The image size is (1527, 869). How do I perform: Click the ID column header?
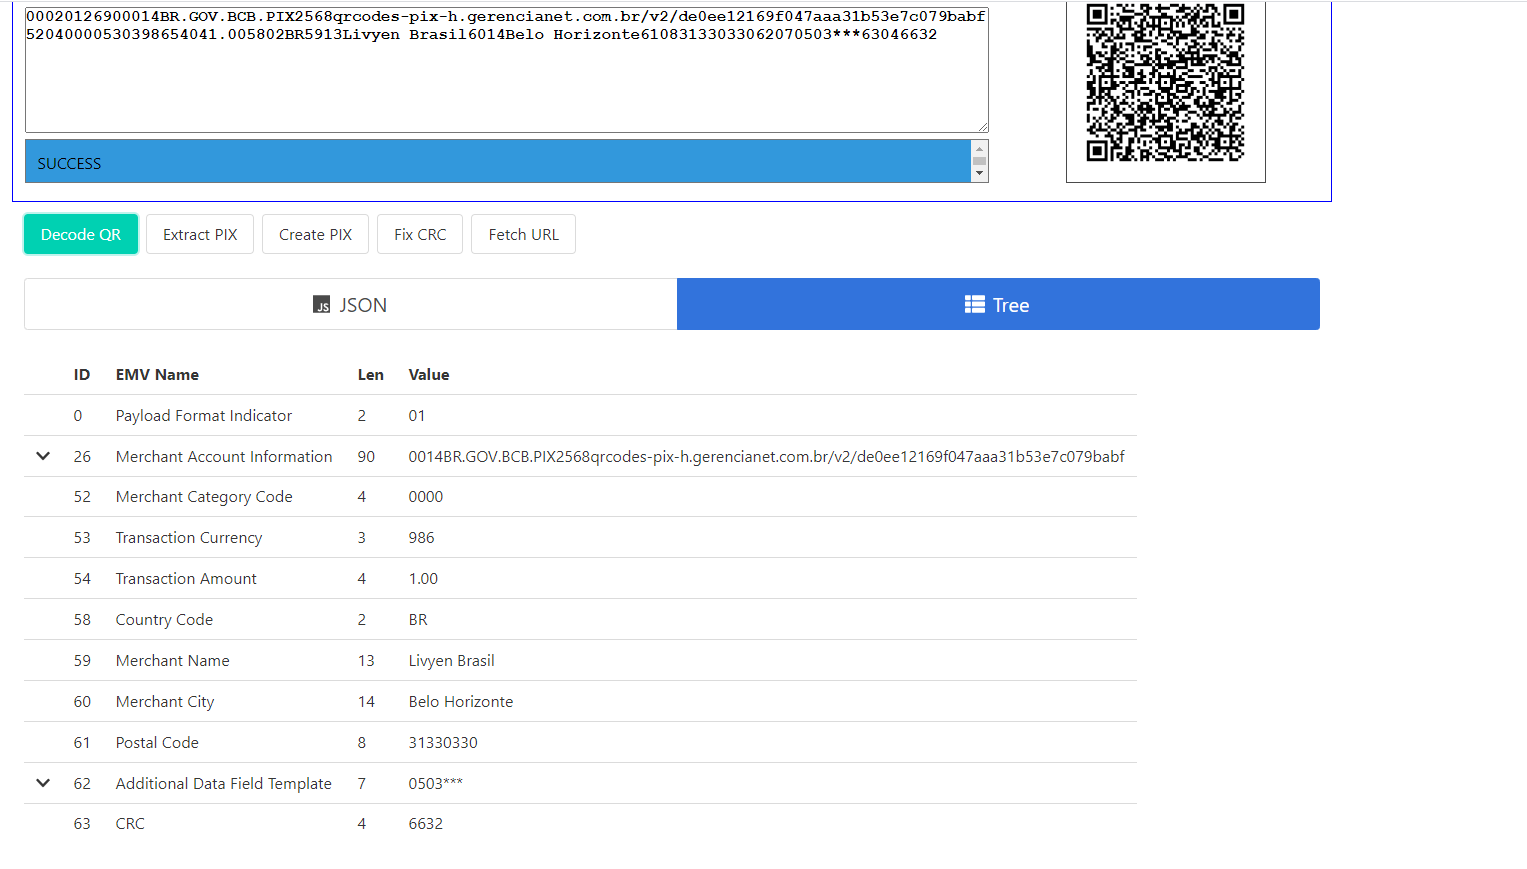tap(82, 374)
